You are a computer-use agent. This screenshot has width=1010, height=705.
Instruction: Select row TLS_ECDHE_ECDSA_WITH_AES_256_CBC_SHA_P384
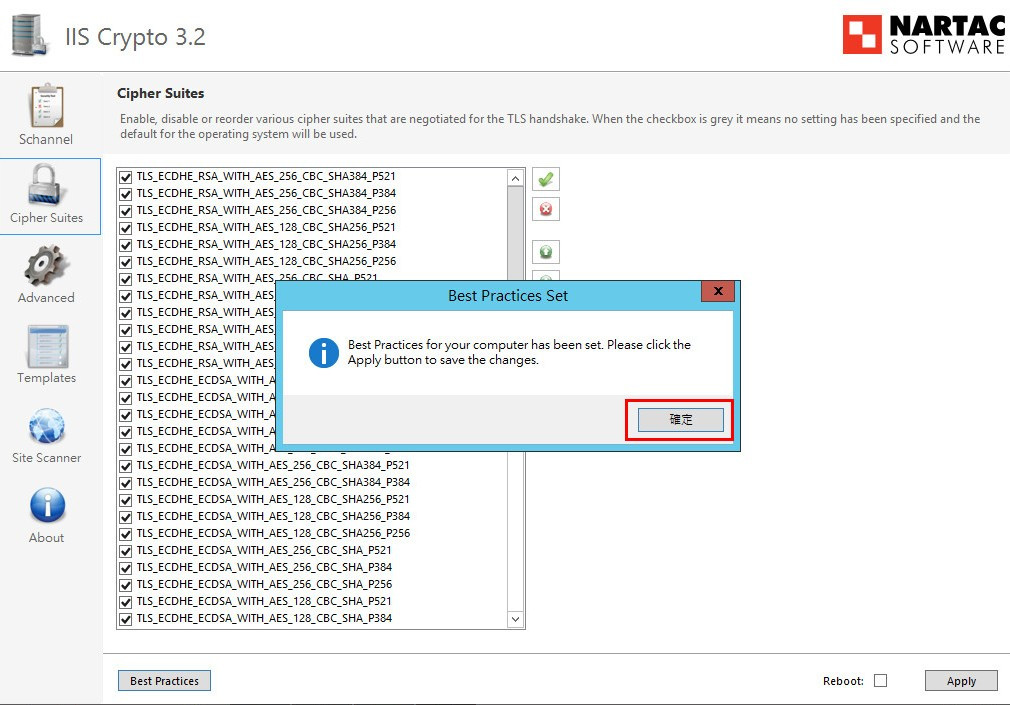pyautogui.click(x=264, y=567)
